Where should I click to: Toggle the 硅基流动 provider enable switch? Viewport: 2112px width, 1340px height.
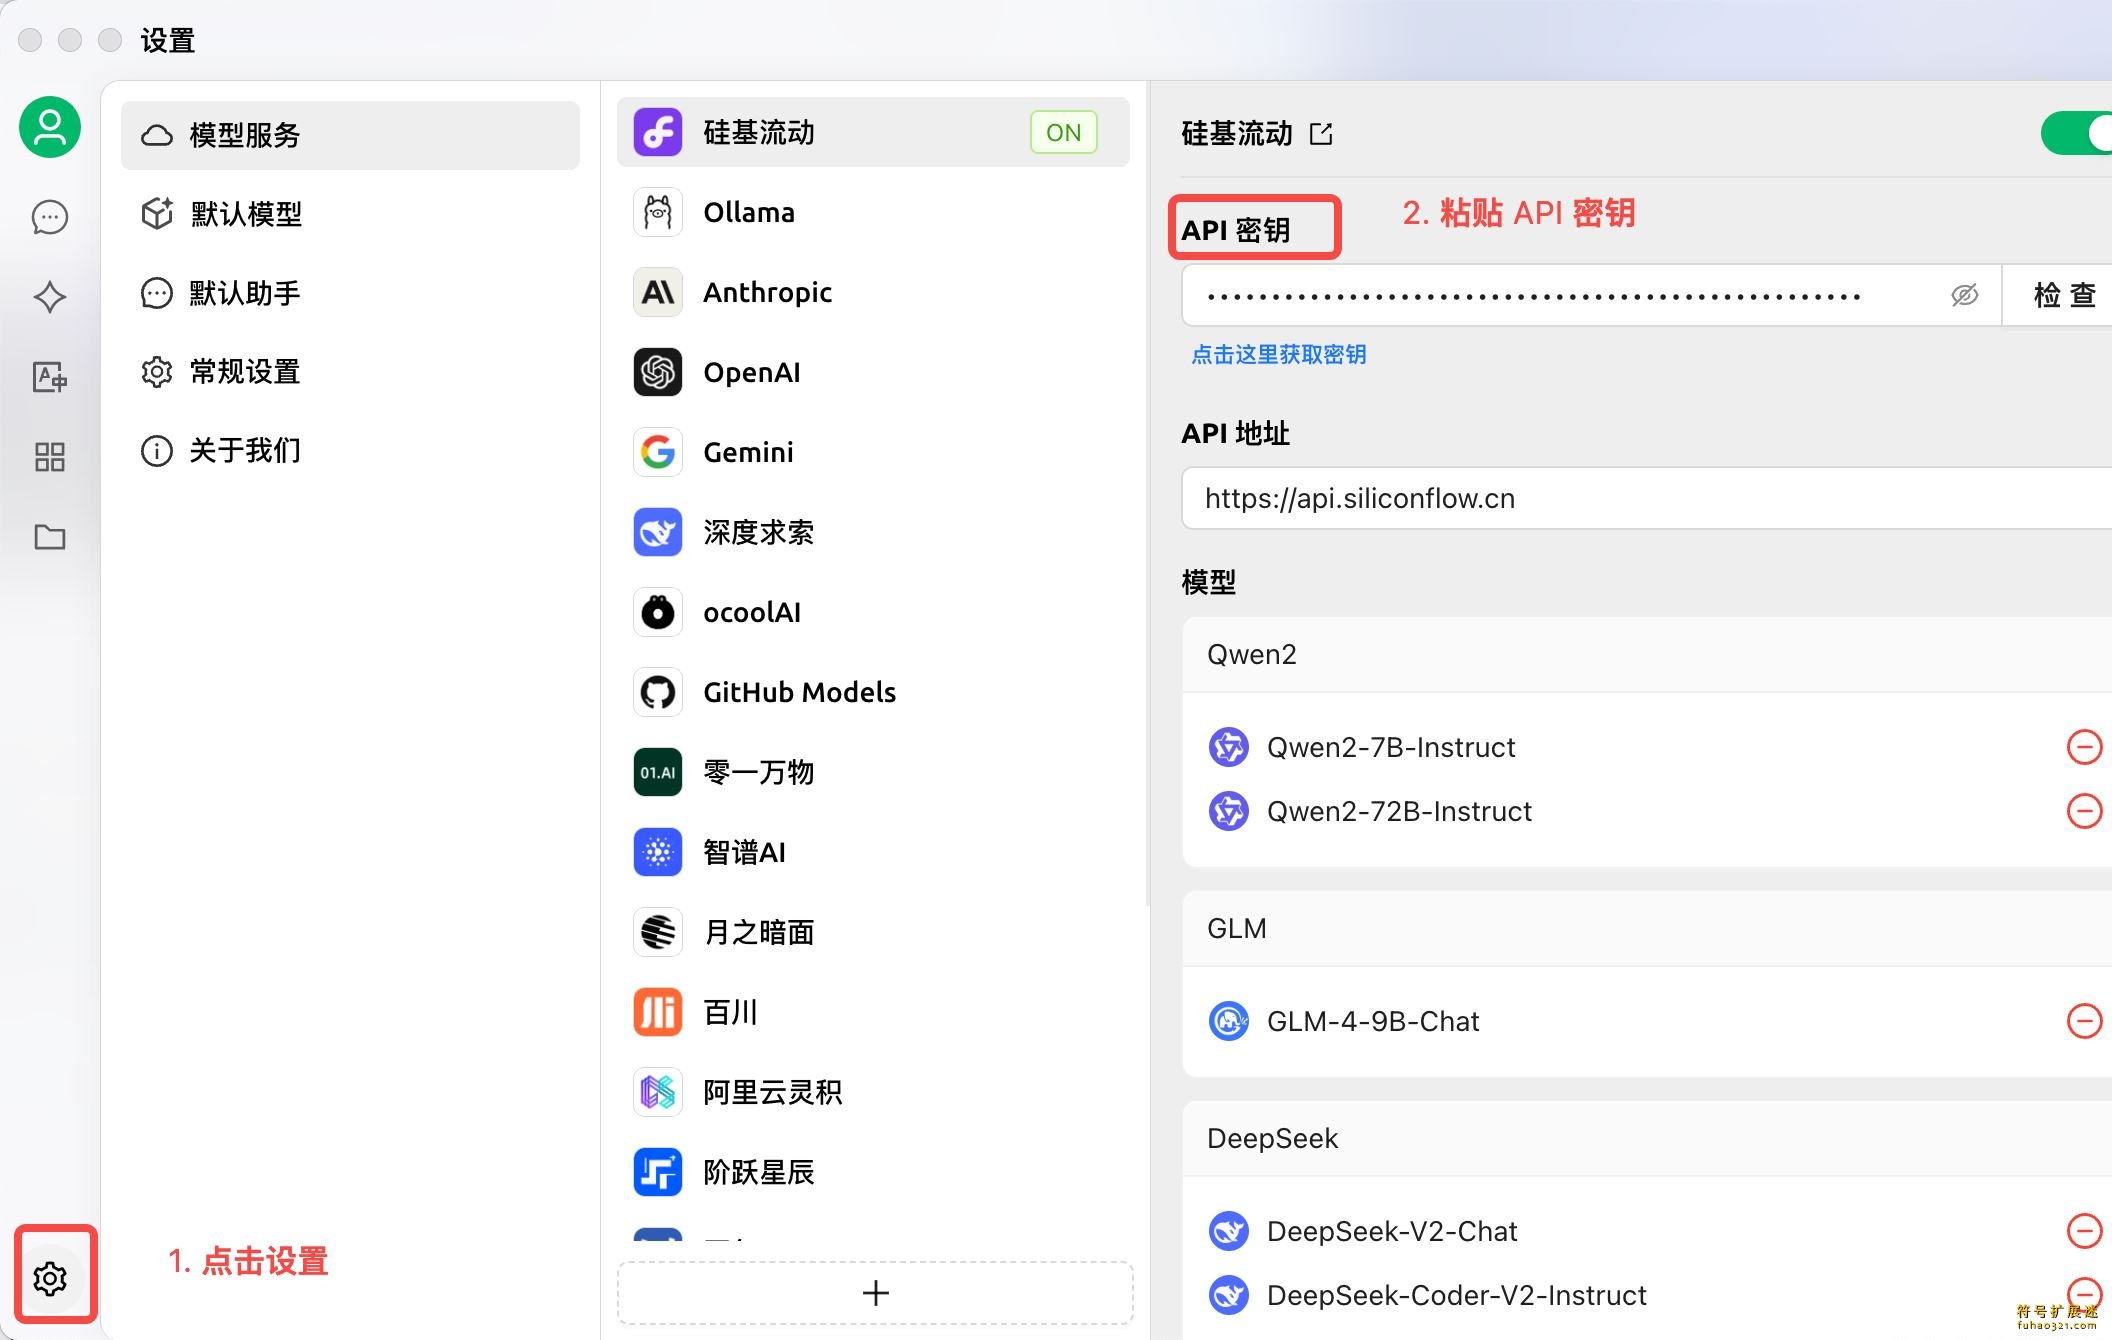(x=2077, y=133)
